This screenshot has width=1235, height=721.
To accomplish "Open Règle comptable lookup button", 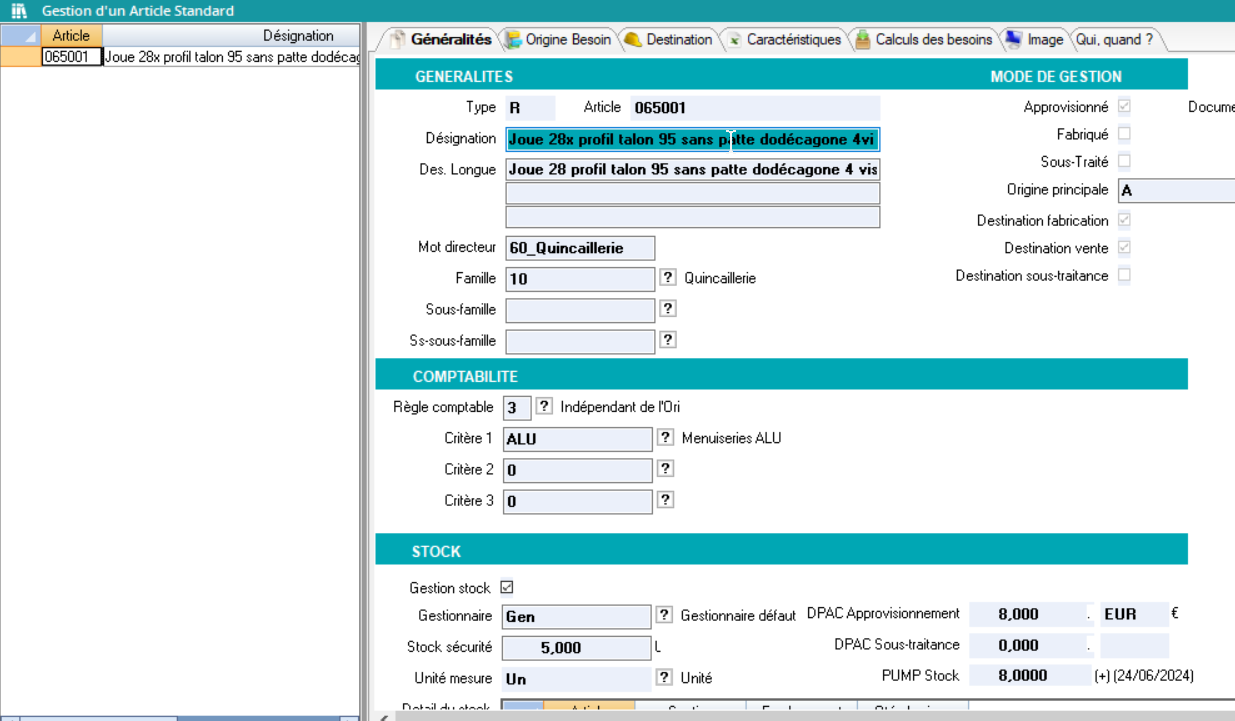I will click(x=544, y=407).
